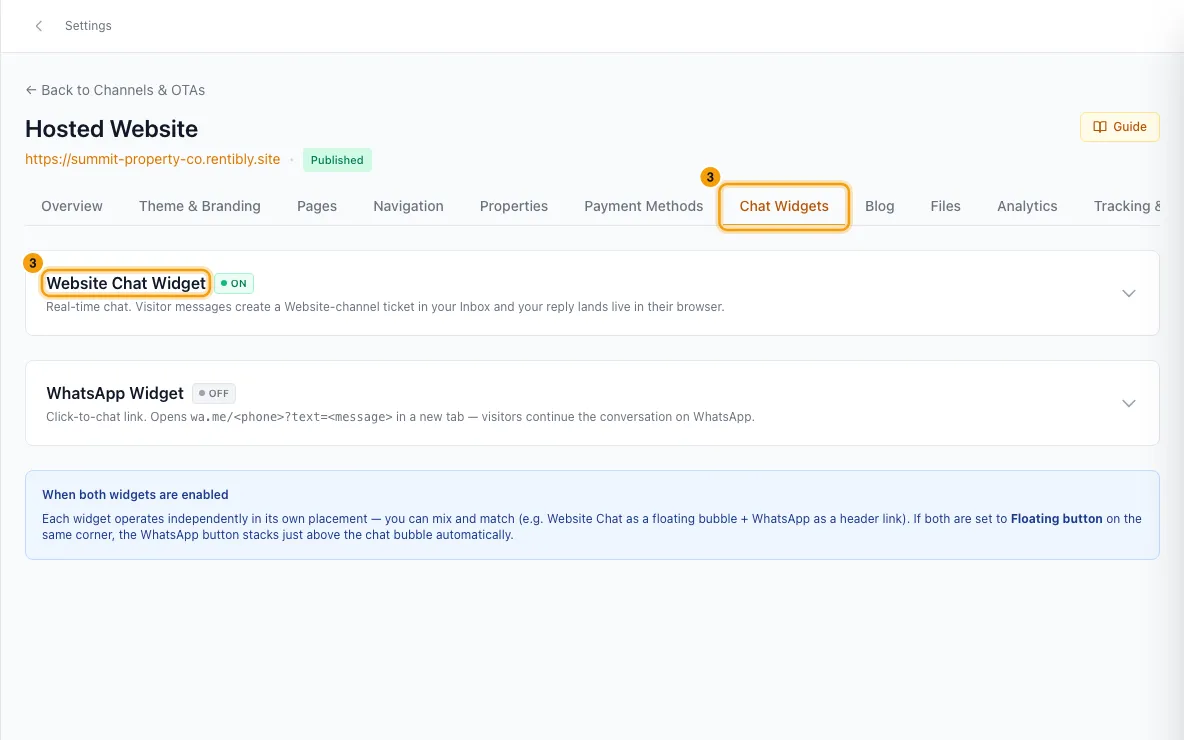Click the Hosted Website page title

pos(112,129)
